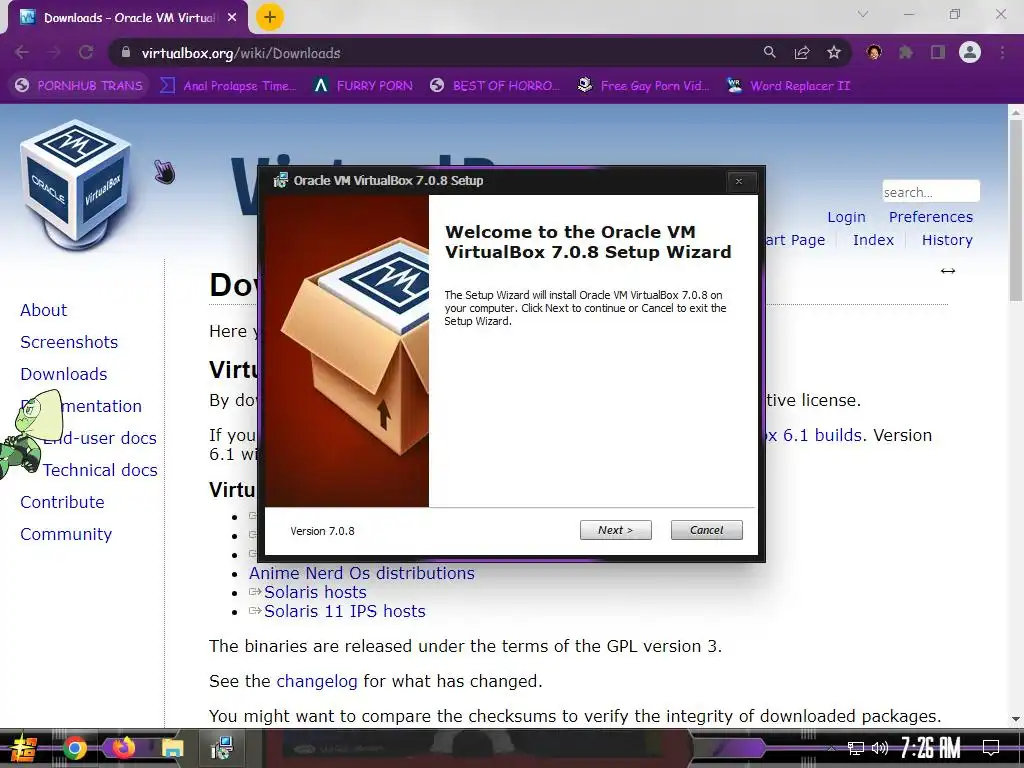The width and height of the screenshot is (1024, 768).
Task: Close the Downloads – Oracle VM VirtualBox tab
Action: [232, 18]
